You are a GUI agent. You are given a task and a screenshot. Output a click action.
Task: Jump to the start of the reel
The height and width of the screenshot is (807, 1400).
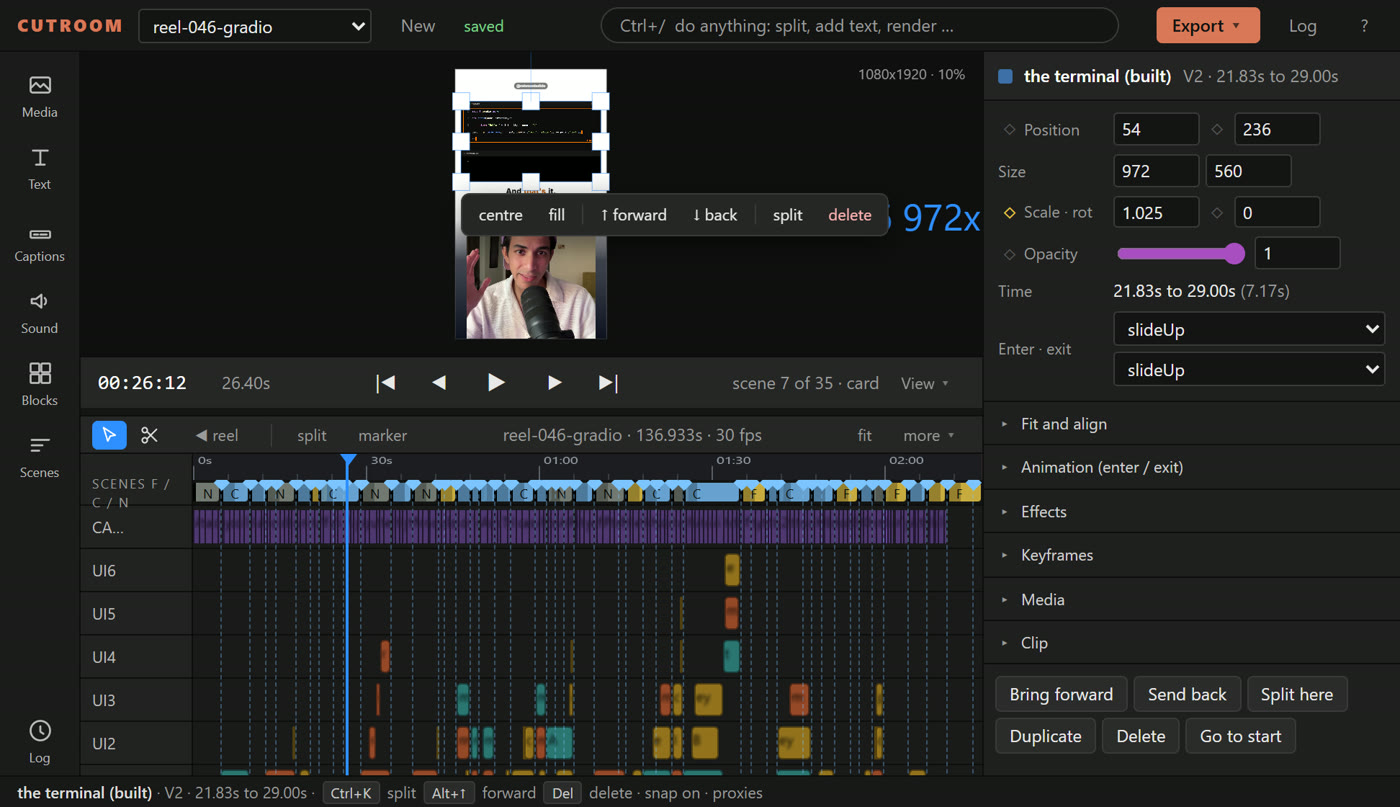[x=386, y=383]
